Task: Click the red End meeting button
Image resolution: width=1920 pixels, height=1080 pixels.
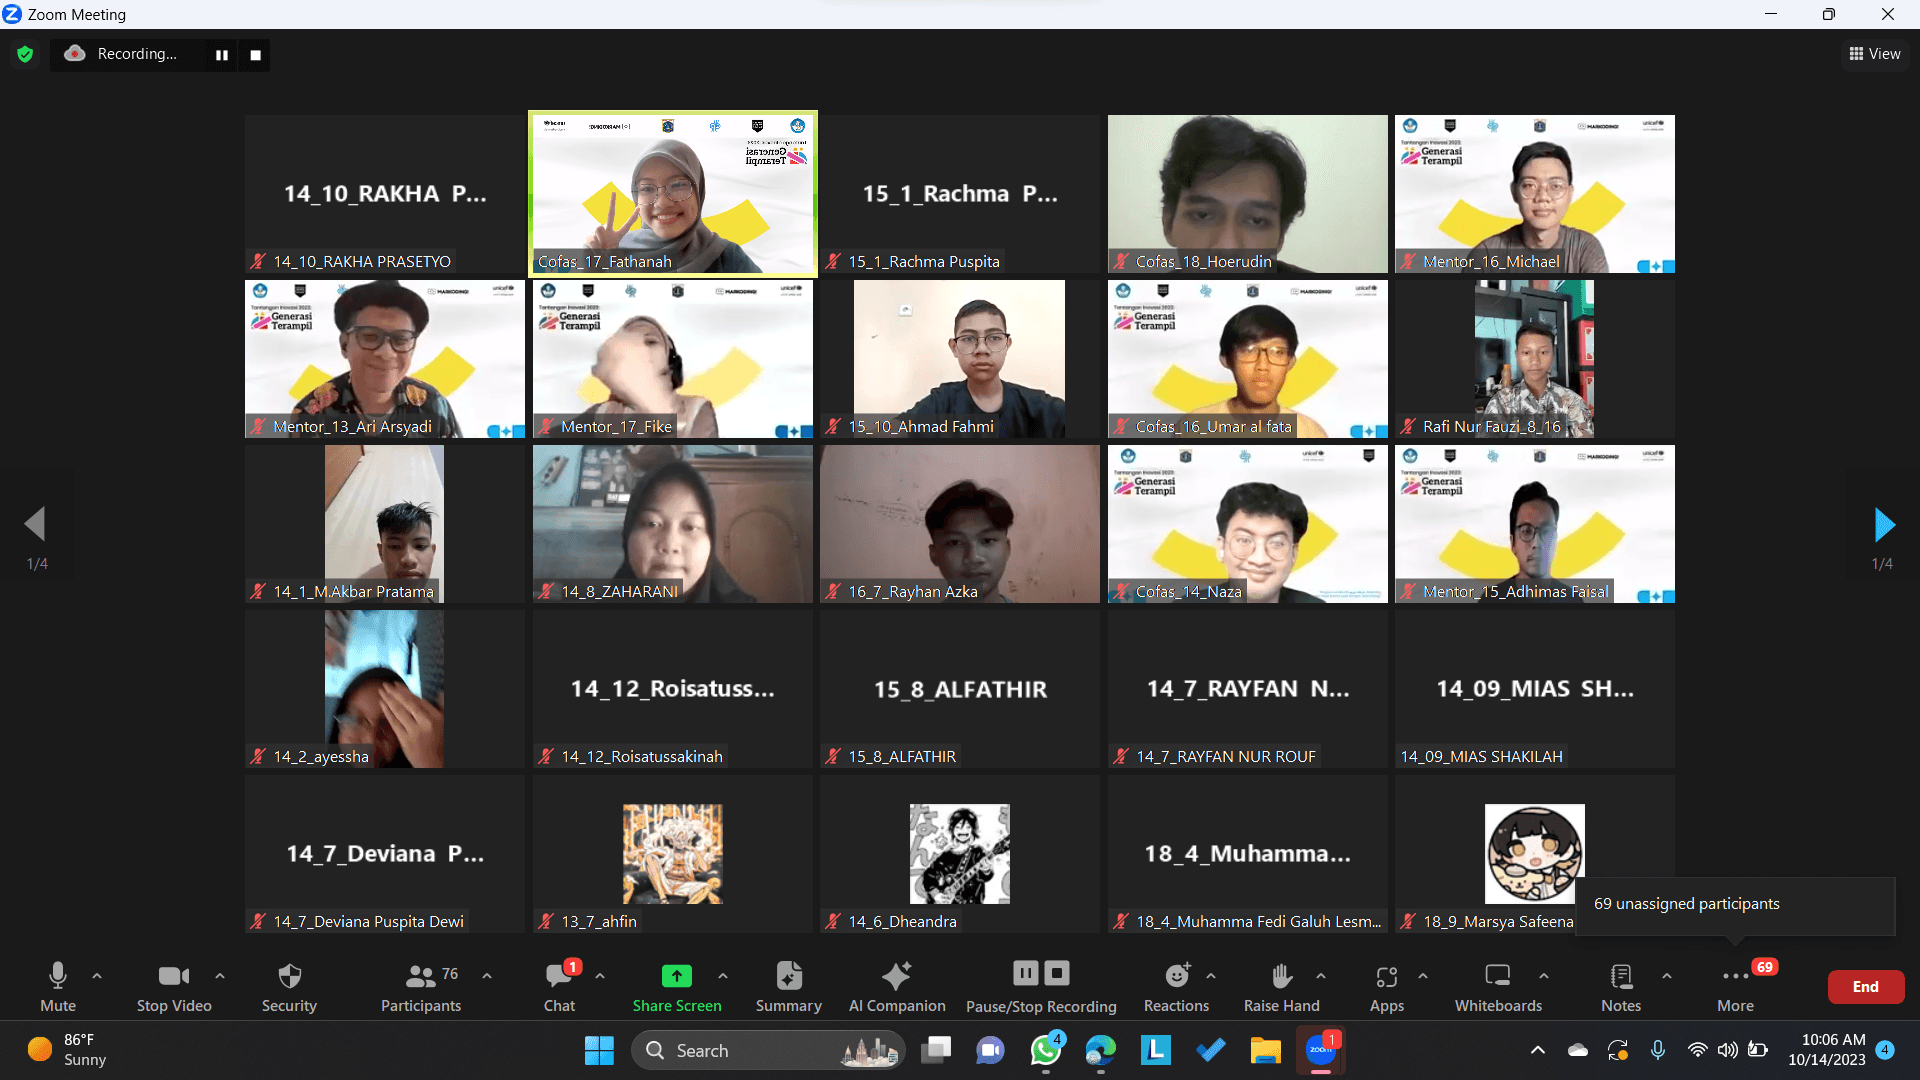Action: tap(1865, 986)
